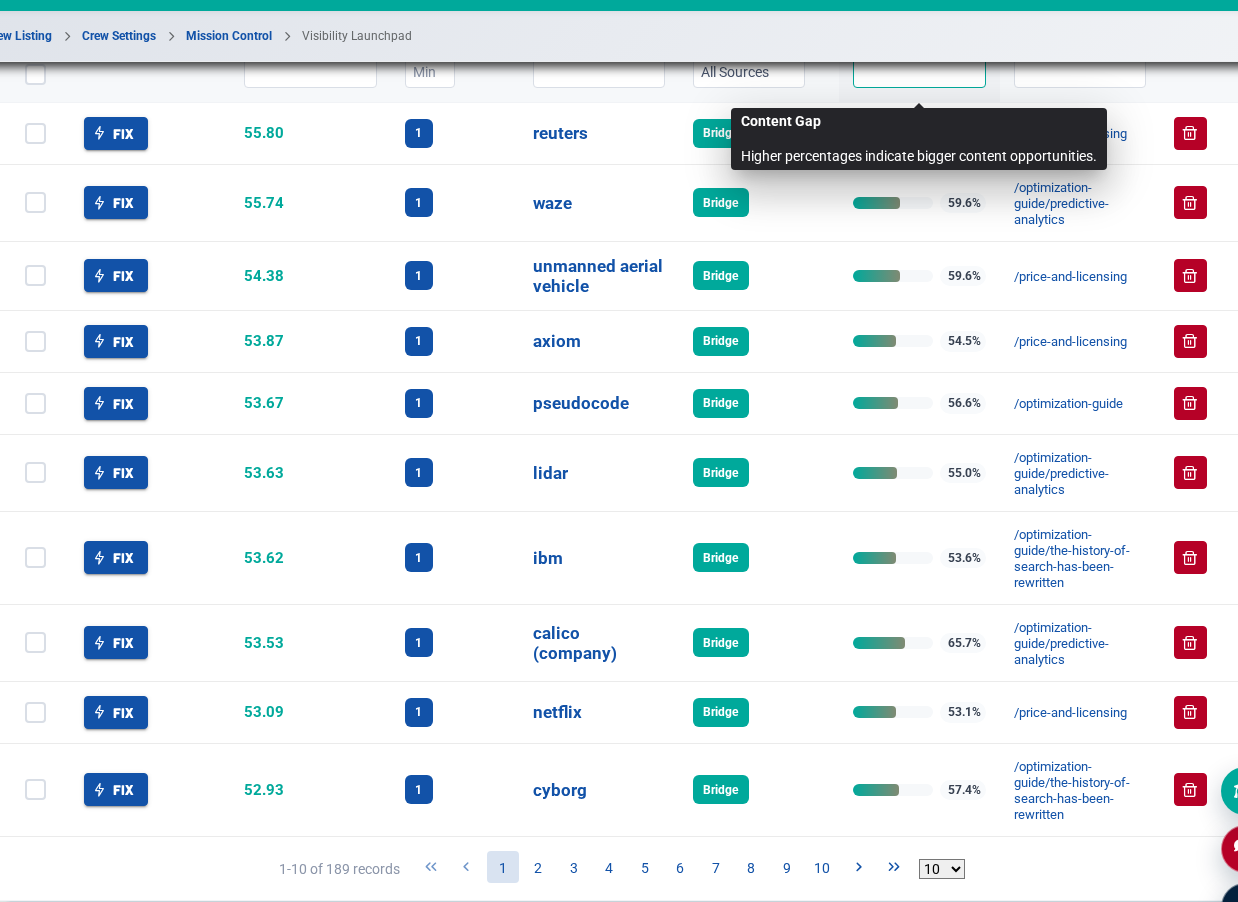Click FIX button for waze
Image resolution: width=1238 pixels, height=902 pixels.
tap(116, 203)
